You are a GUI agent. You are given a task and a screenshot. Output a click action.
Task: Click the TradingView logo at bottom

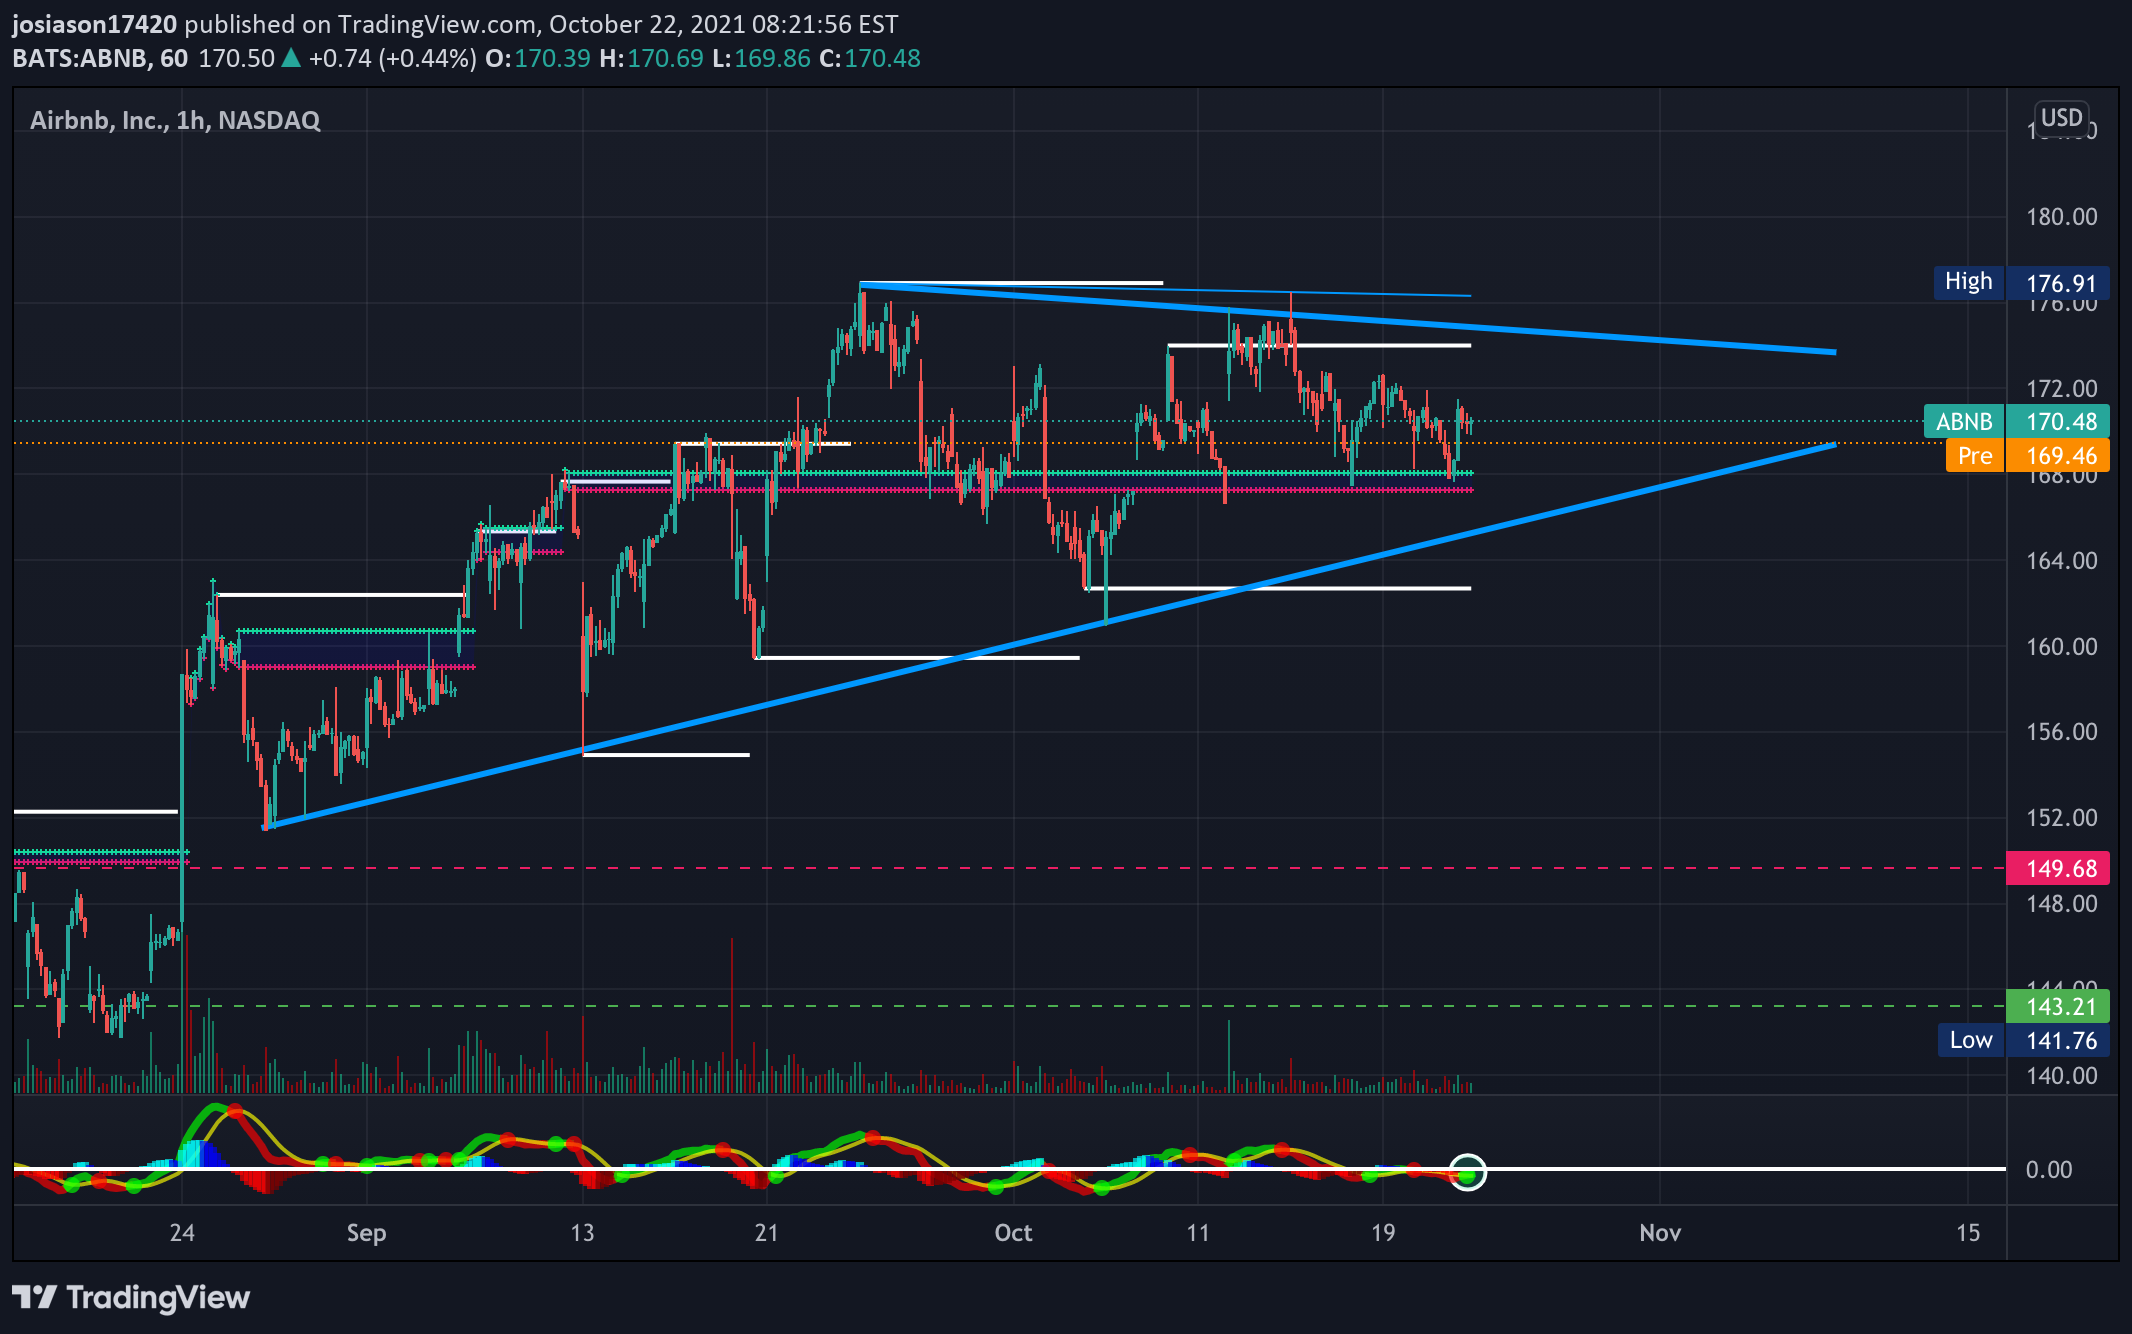131,1298
